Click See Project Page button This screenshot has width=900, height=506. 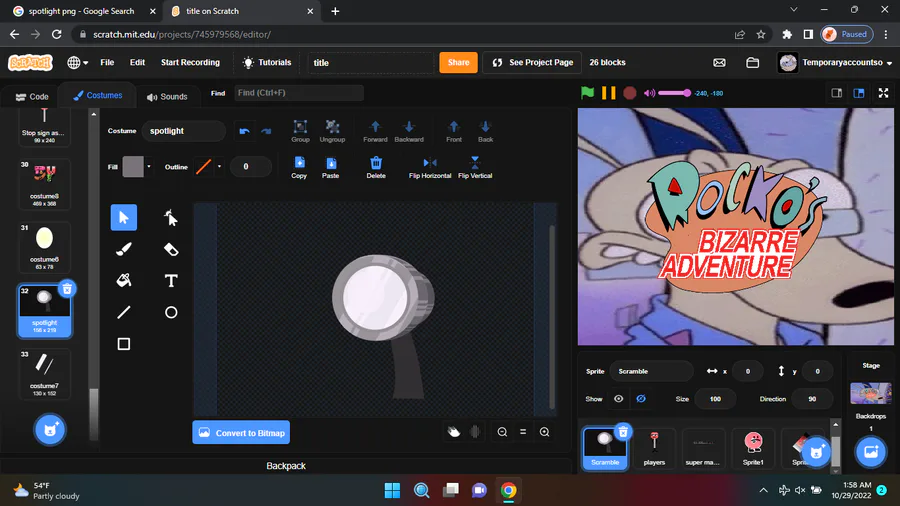[x=532, y=63]
